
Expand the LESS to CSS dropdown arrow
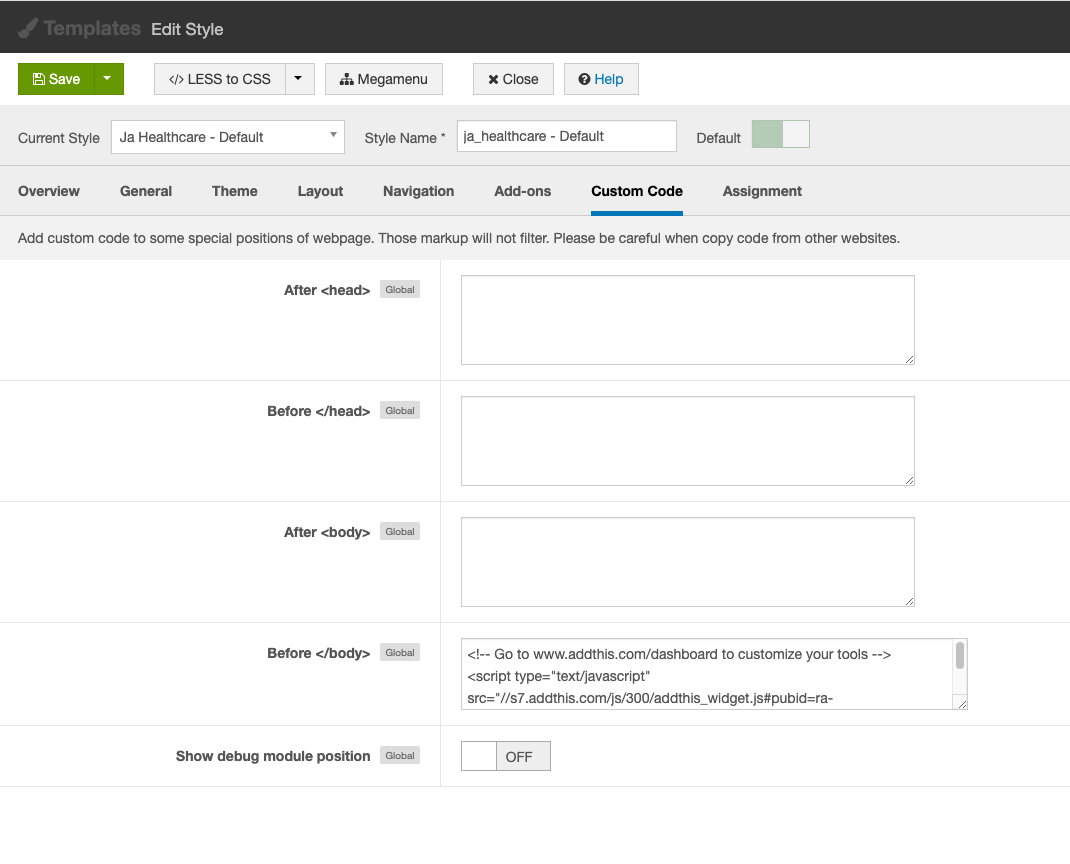[x=299, y=79]
